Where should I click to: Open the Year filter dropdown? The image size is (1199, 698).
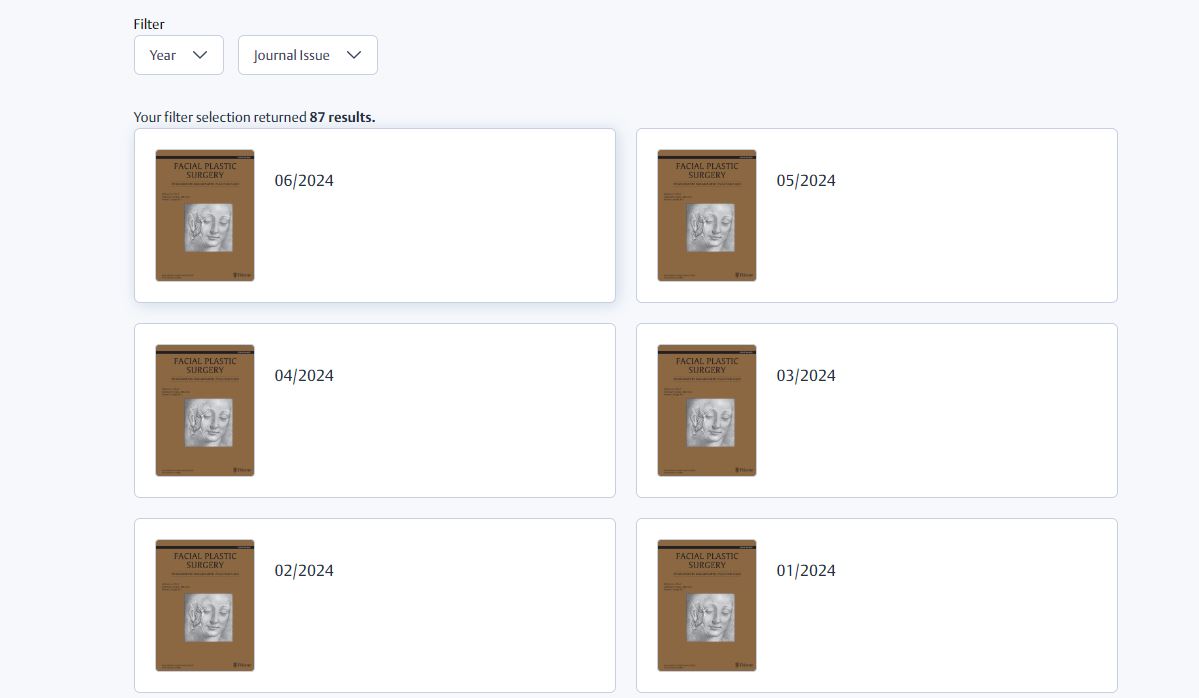pos(178,55)
